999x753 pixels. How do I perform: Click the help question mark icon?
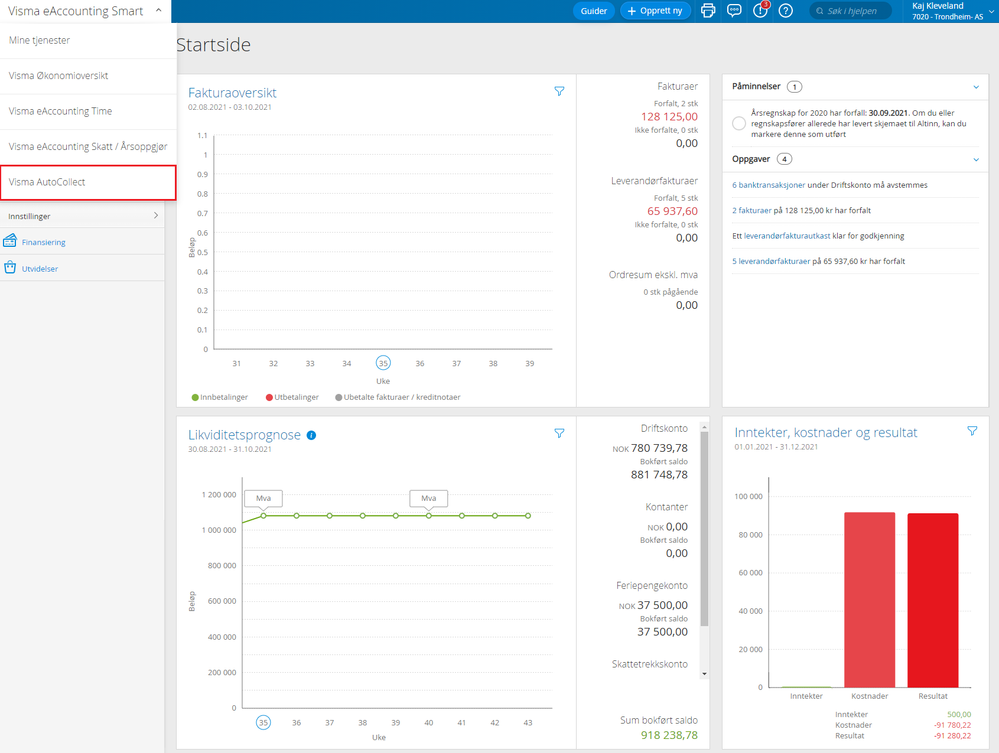(786, 11)
